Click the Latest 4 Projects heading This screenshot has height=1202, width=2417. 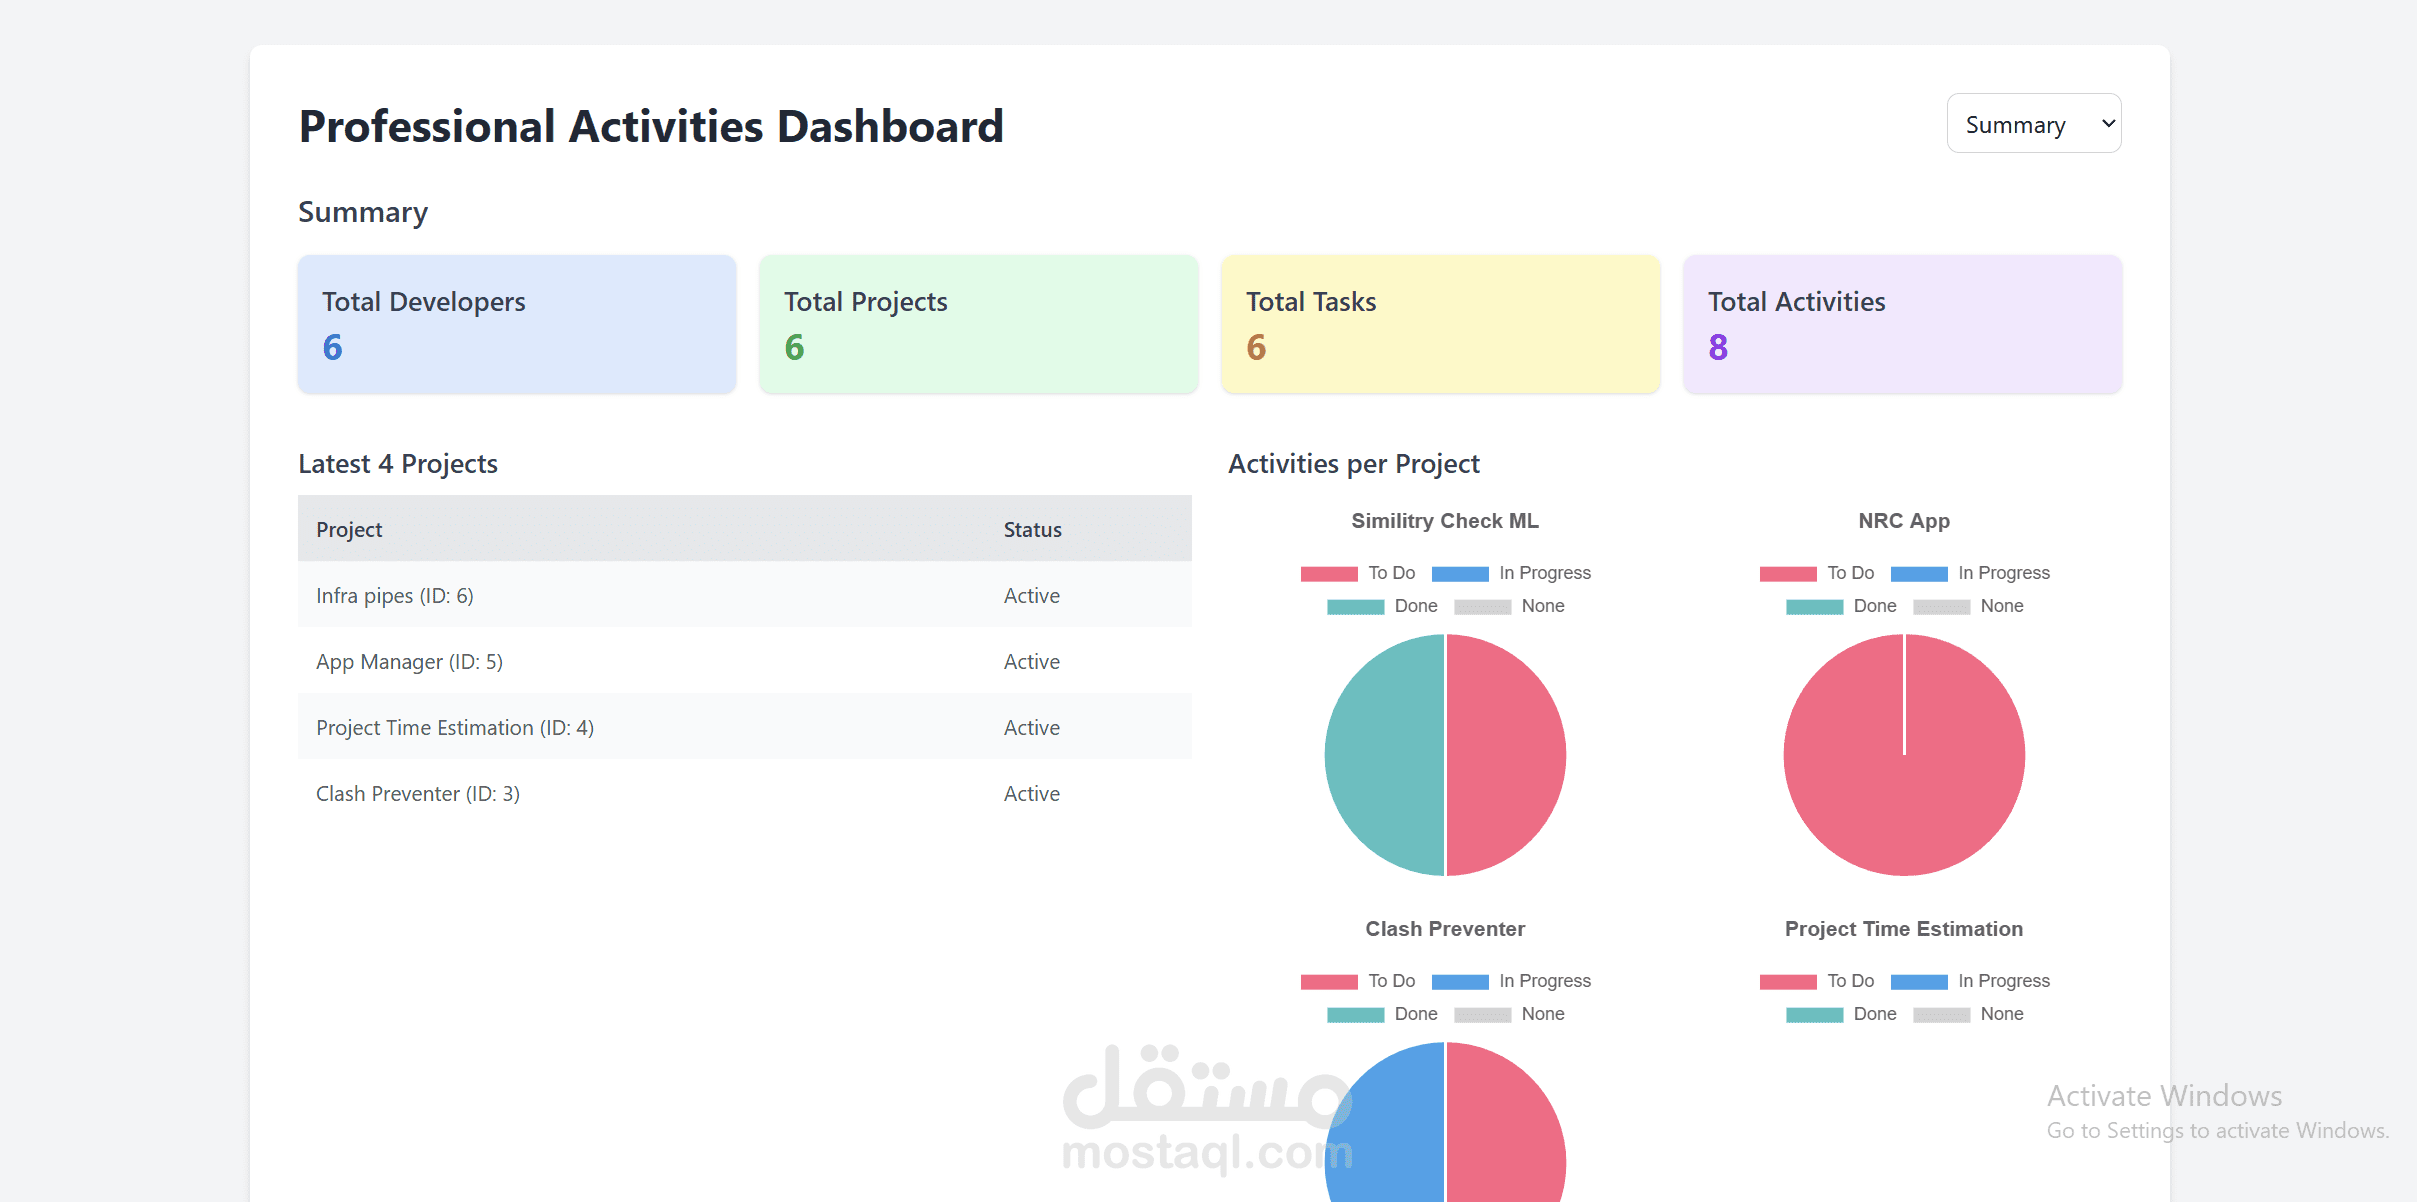coord(398,464)
